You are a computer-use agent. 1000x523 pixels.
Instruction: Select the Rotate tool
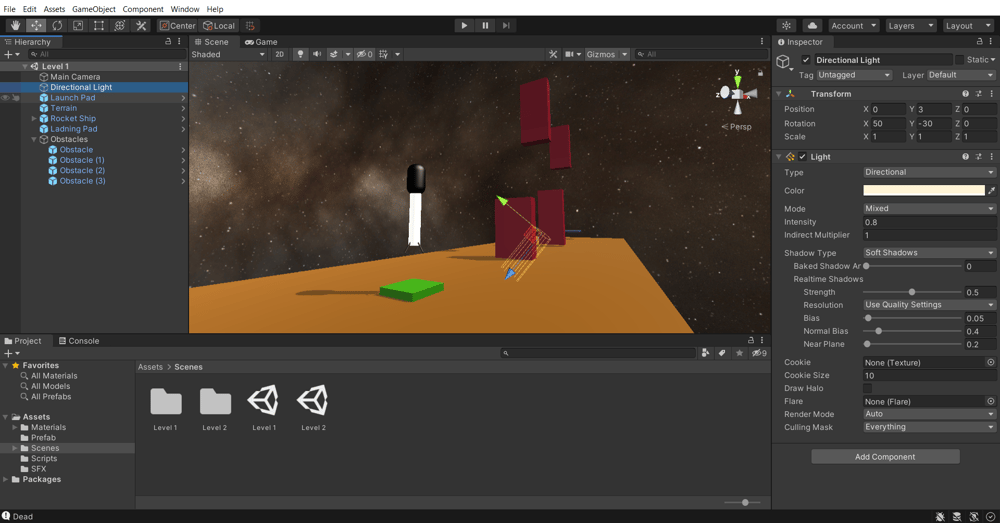click(57, 26)
